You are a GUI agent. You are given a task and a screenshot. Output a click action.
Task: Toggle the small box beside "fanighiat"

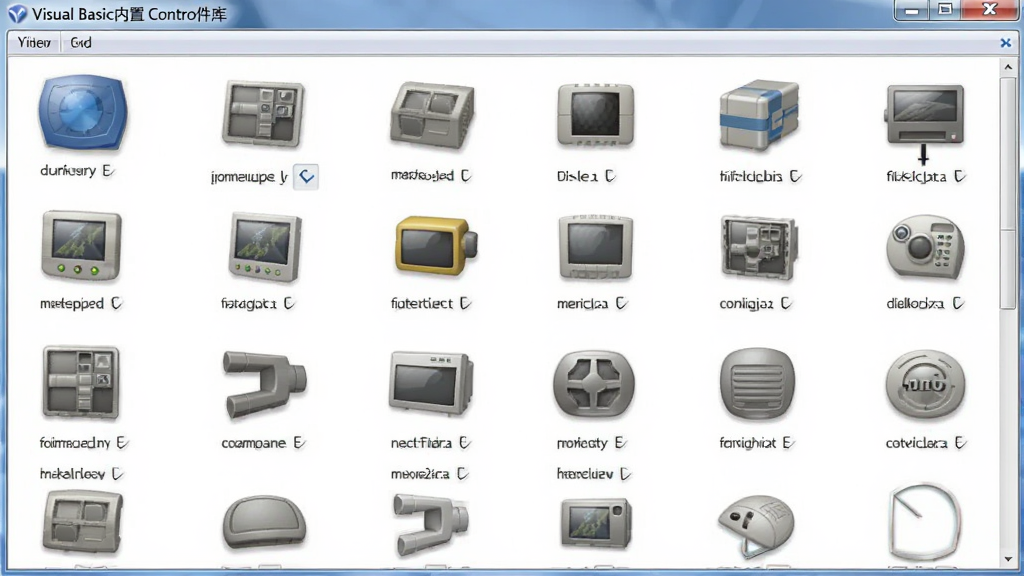click(x=788, y=443)
